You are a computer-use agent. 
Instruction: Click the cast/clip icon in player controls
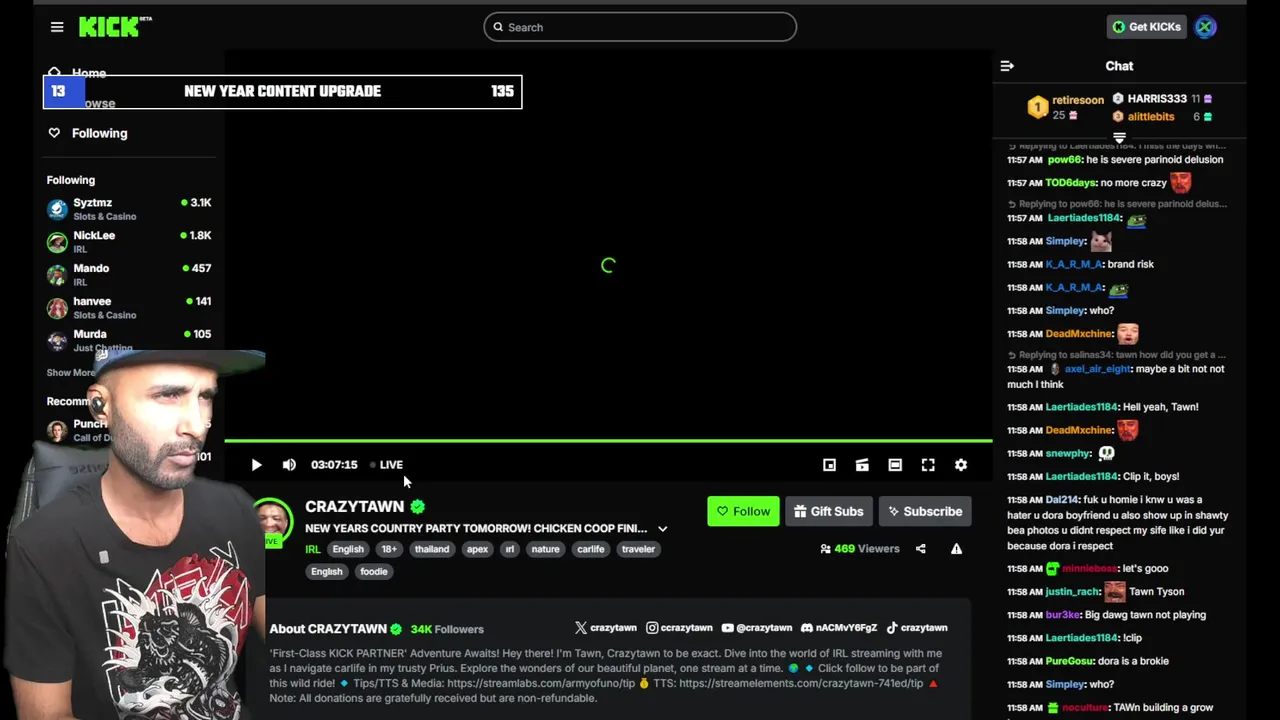(x=862, y=465)
